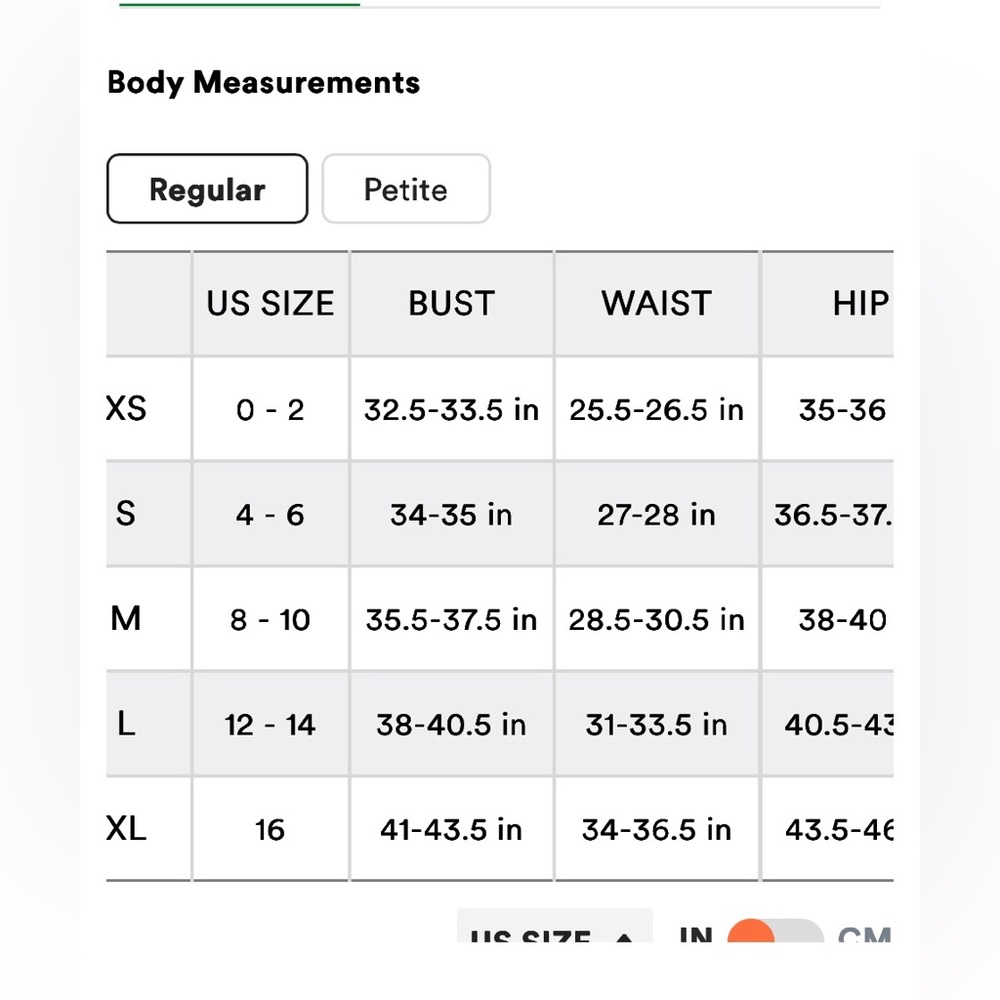Screen dimensions: 1000x1000
Task: Click the 12 - 14 US size cell
Action: pos(270,724)
